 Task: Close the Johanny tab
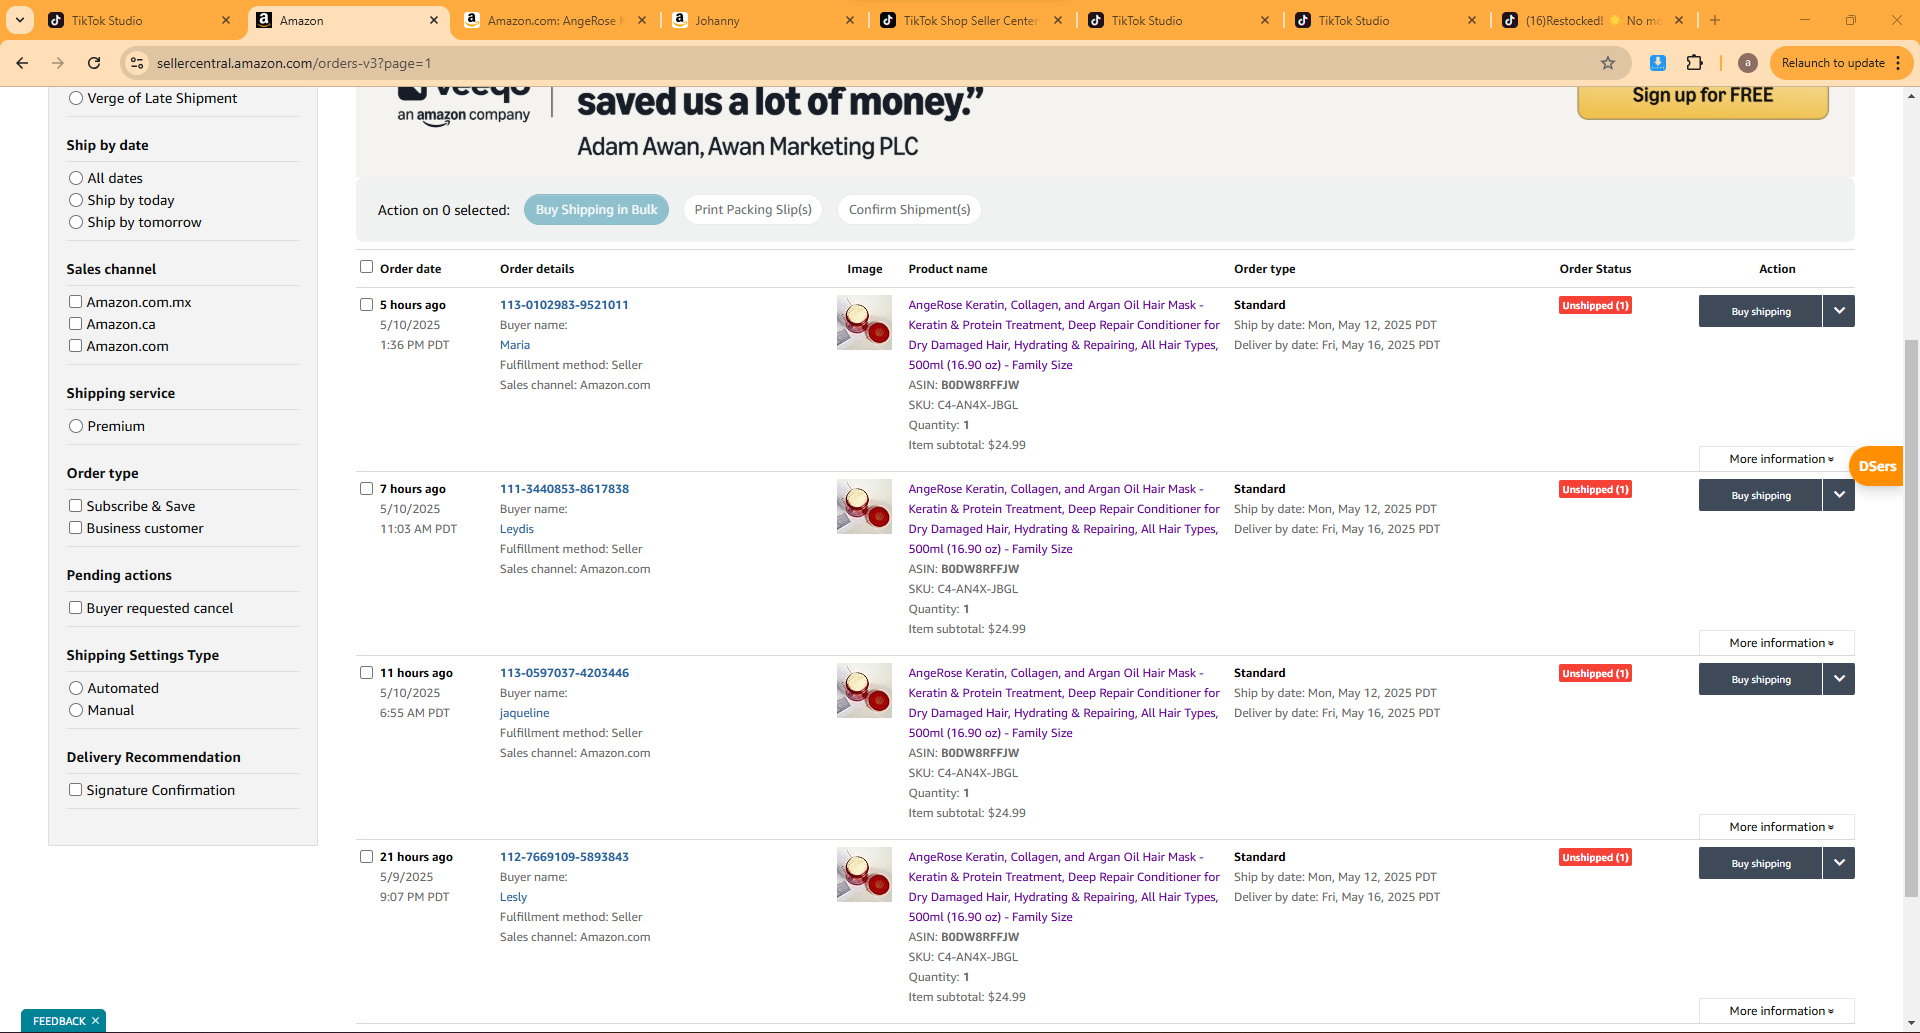(850, 20)
